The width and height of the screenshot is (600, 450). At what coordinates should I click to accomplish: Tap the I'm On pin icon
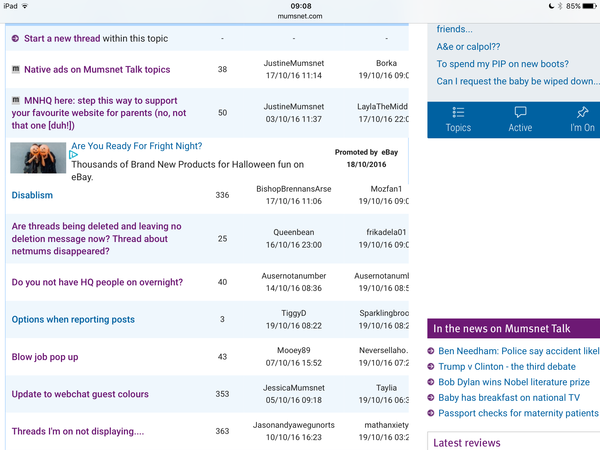[582, 112]
